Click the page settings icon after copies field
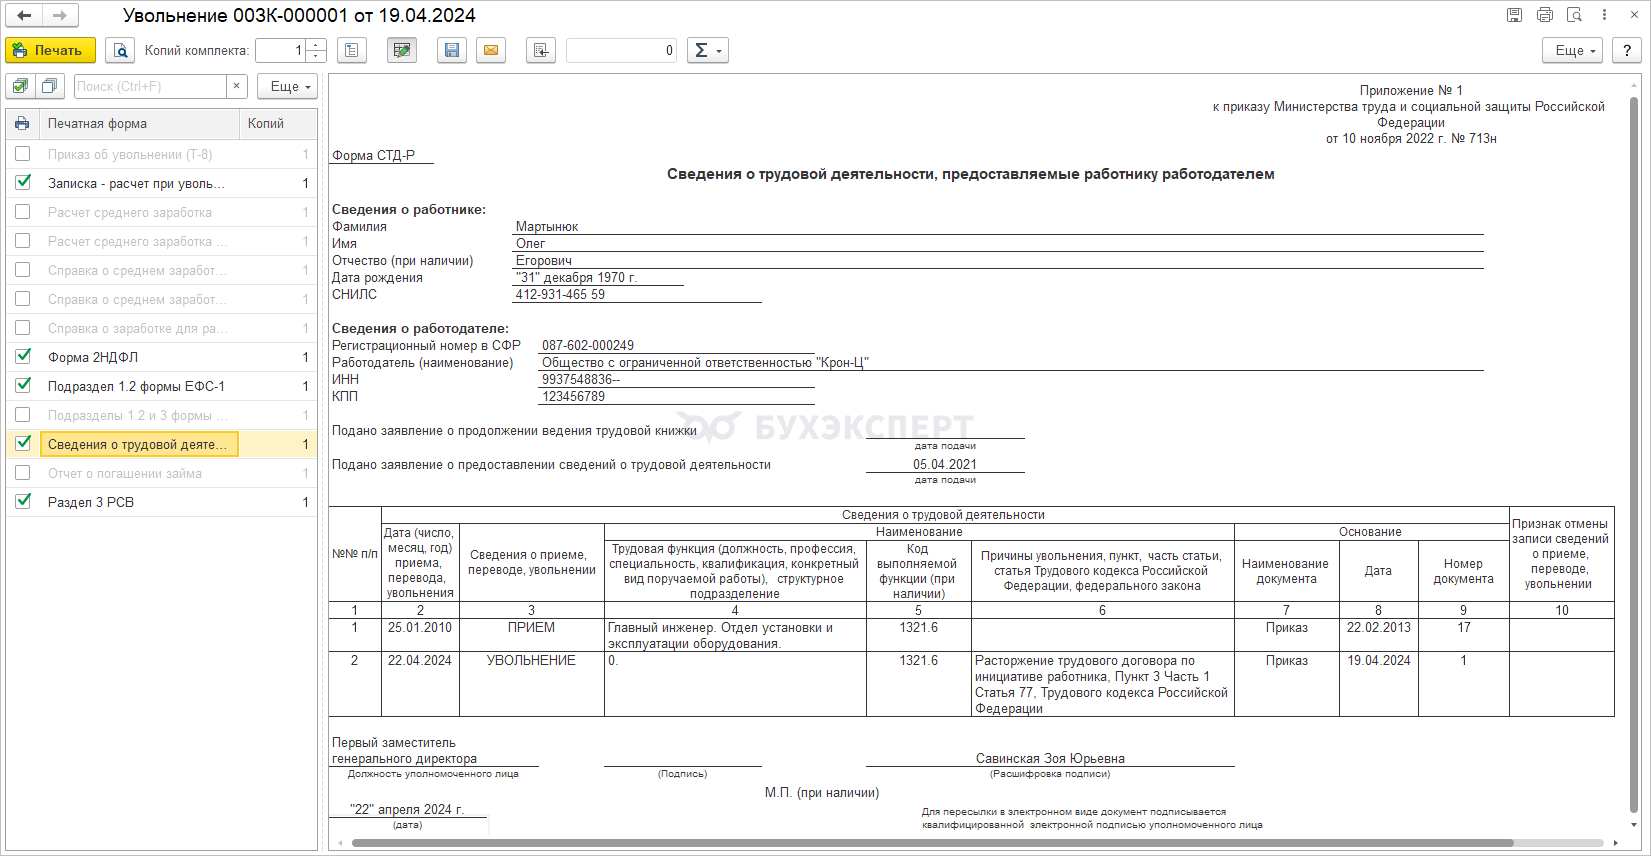This screenshot has height=856, width=1651. pos(352,50)
